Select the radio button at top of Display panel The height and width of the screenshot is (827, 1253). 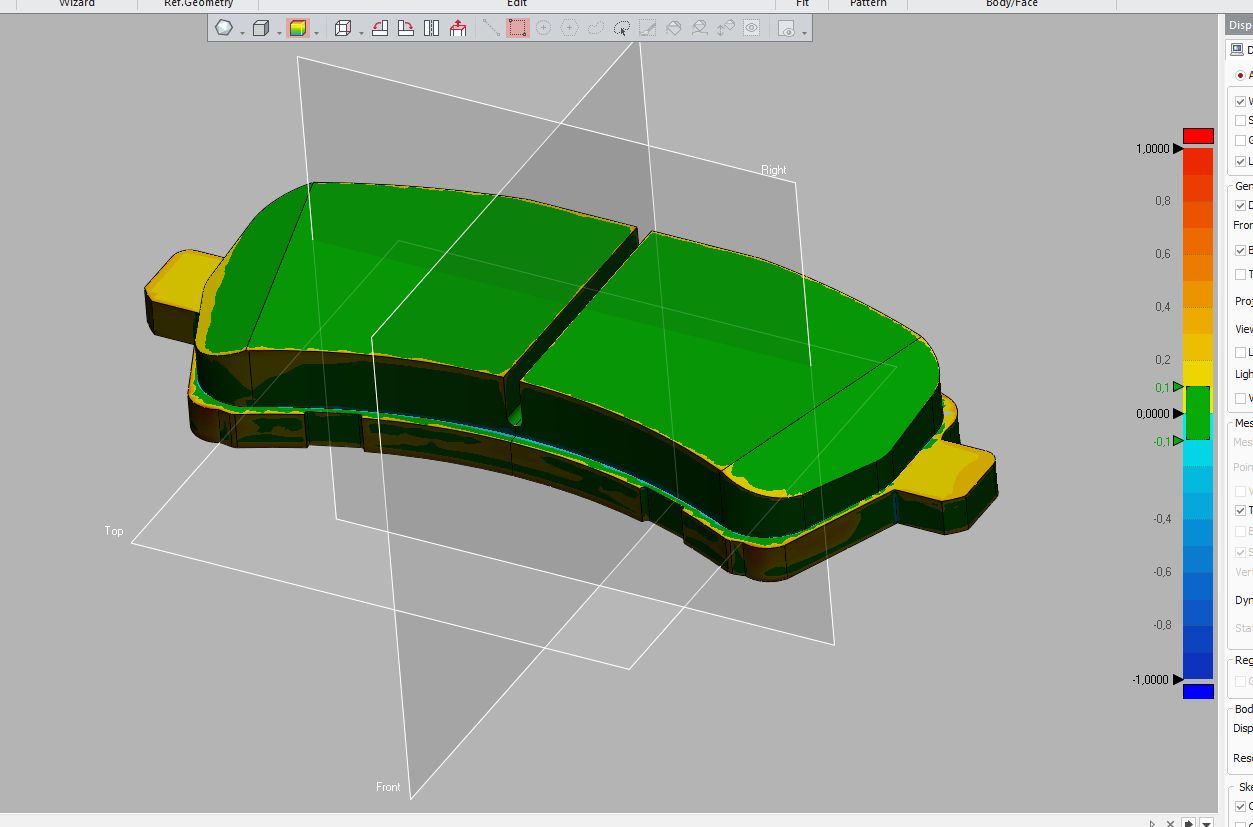(1241, 75)
